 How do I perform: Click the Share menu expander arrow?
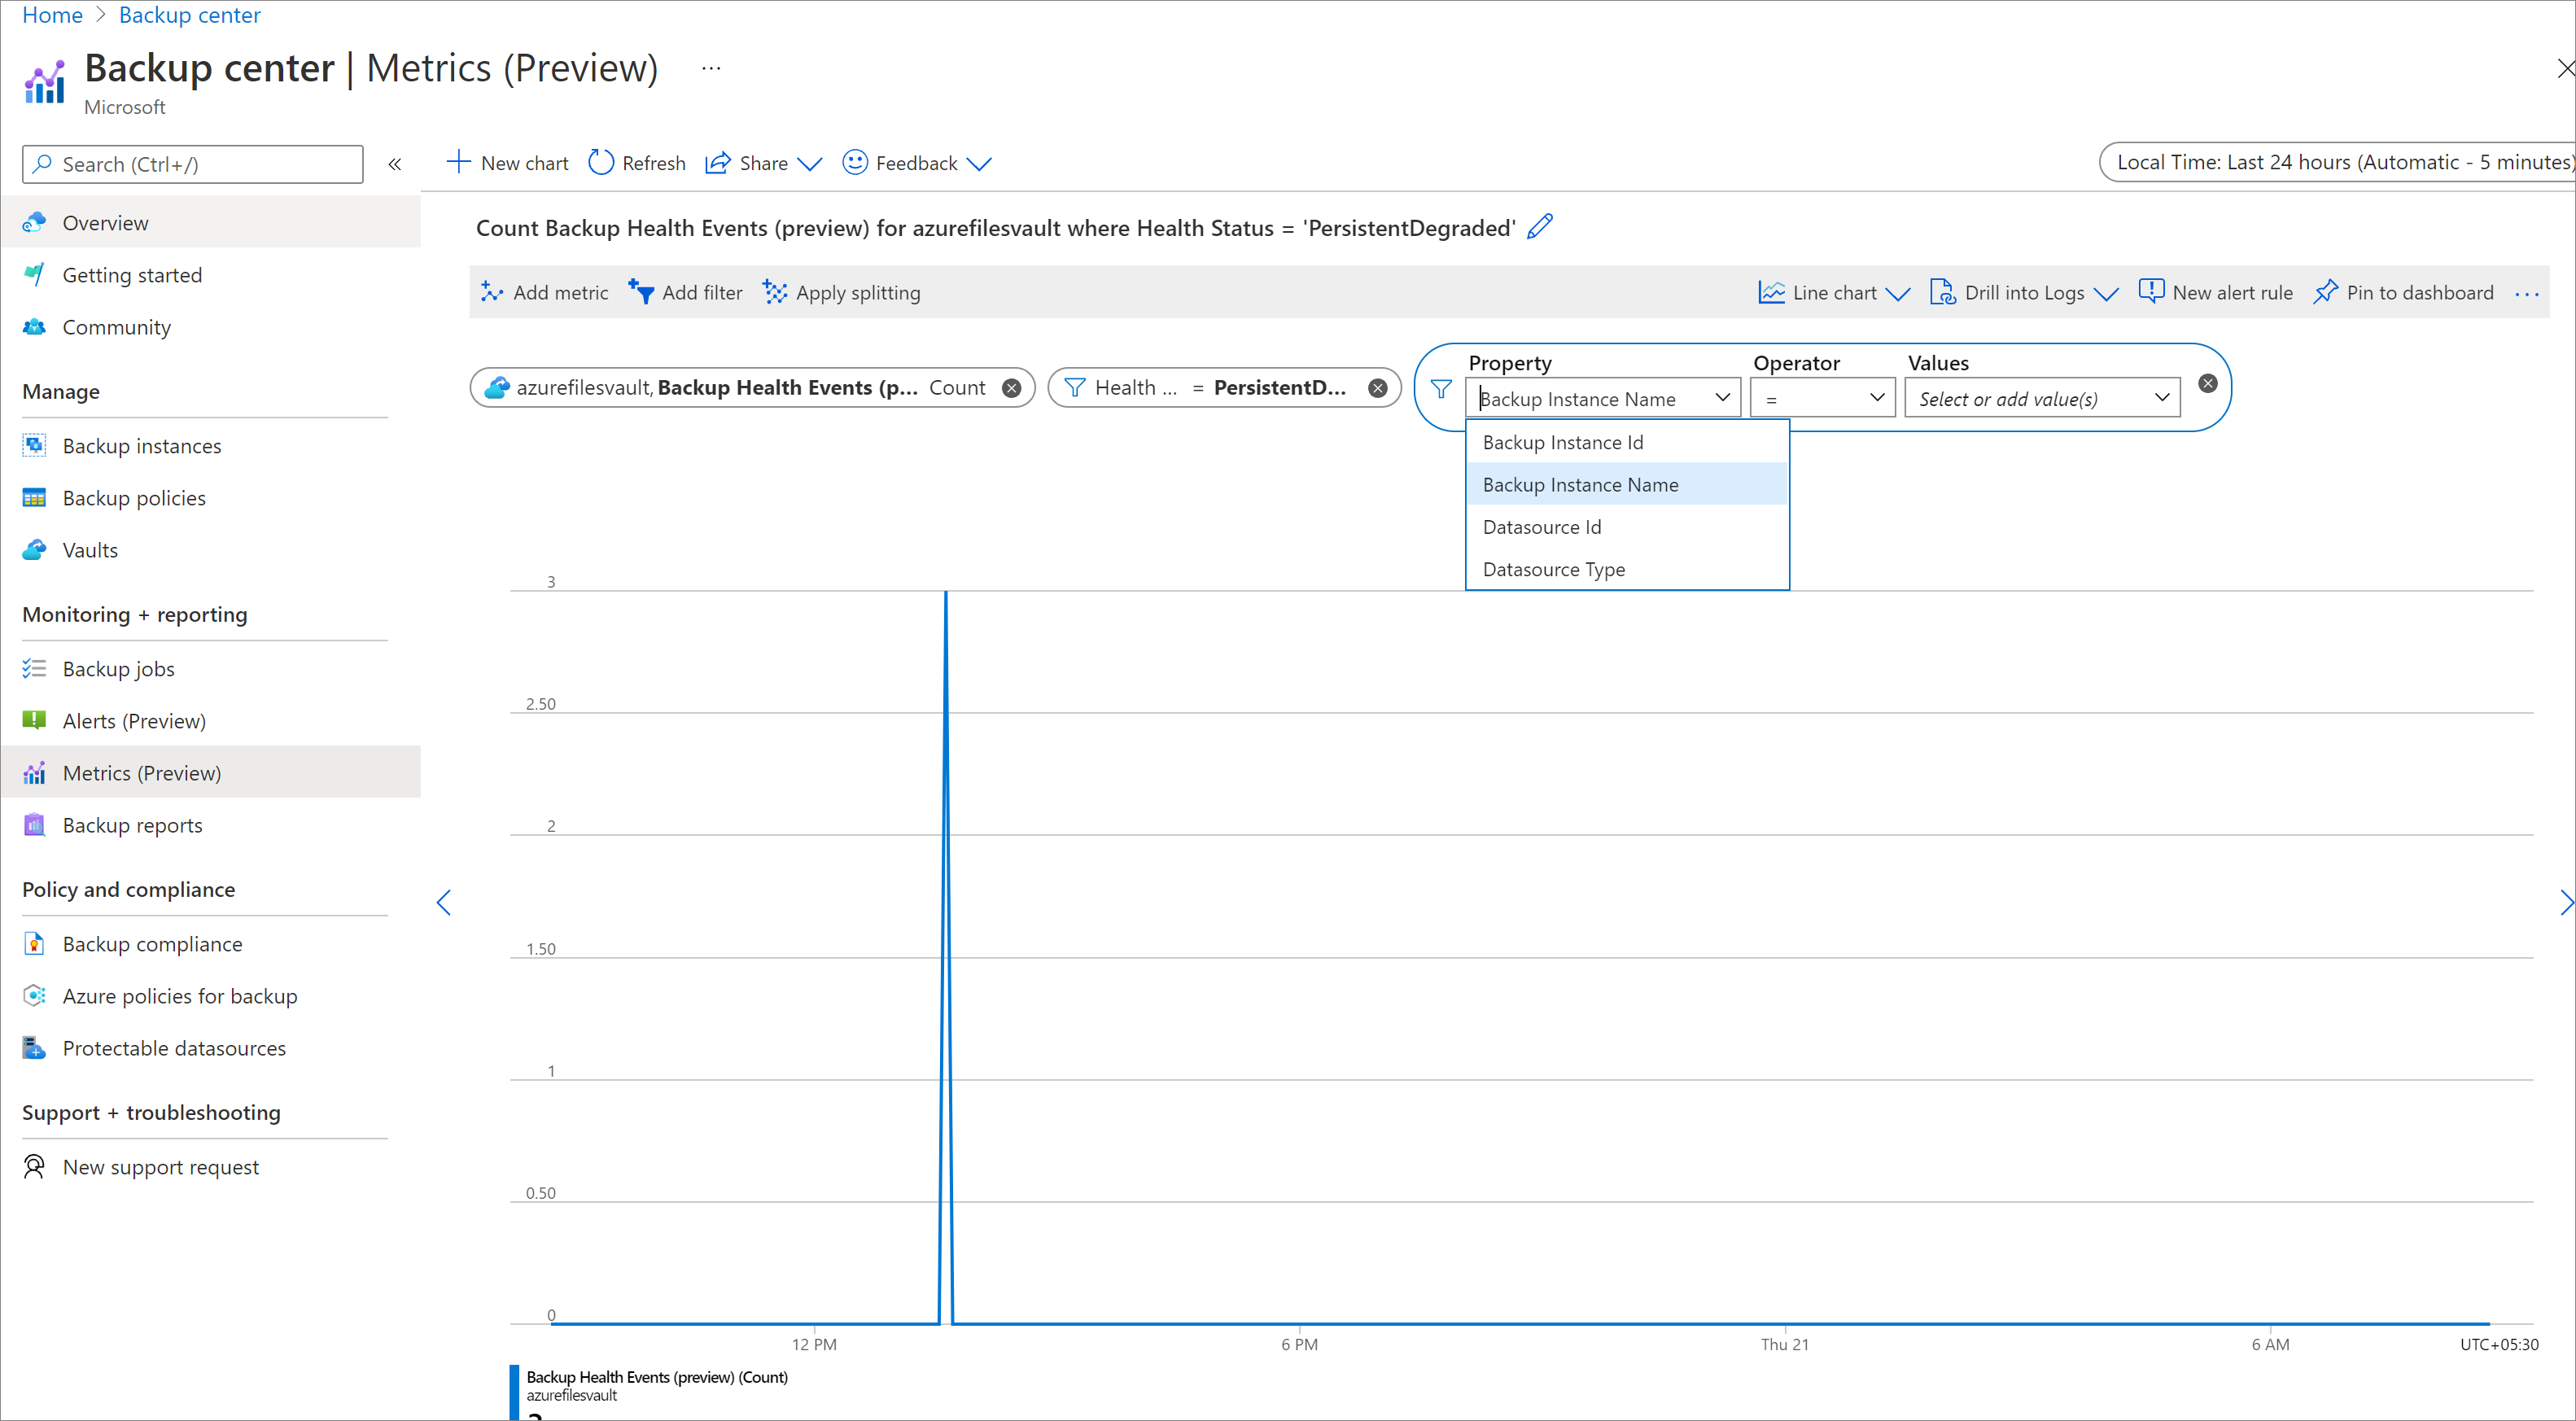click(807, 163)
